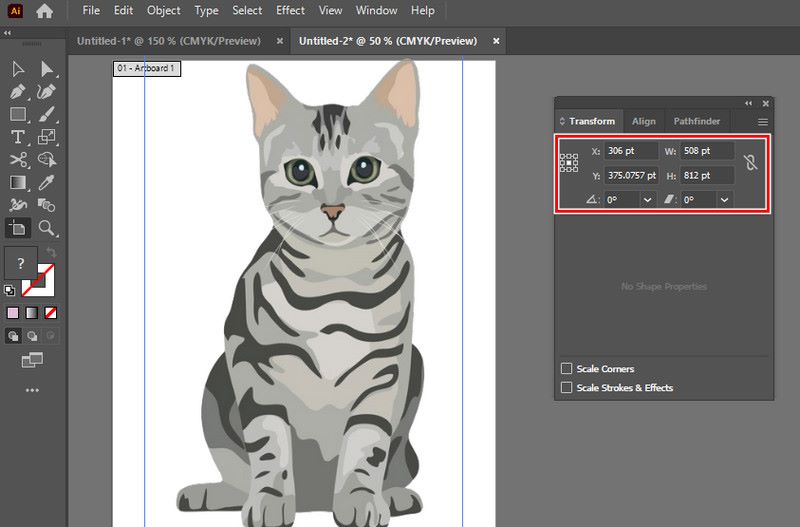Open the Help menu
Screen dimensions: 800x527
[423, 10]
